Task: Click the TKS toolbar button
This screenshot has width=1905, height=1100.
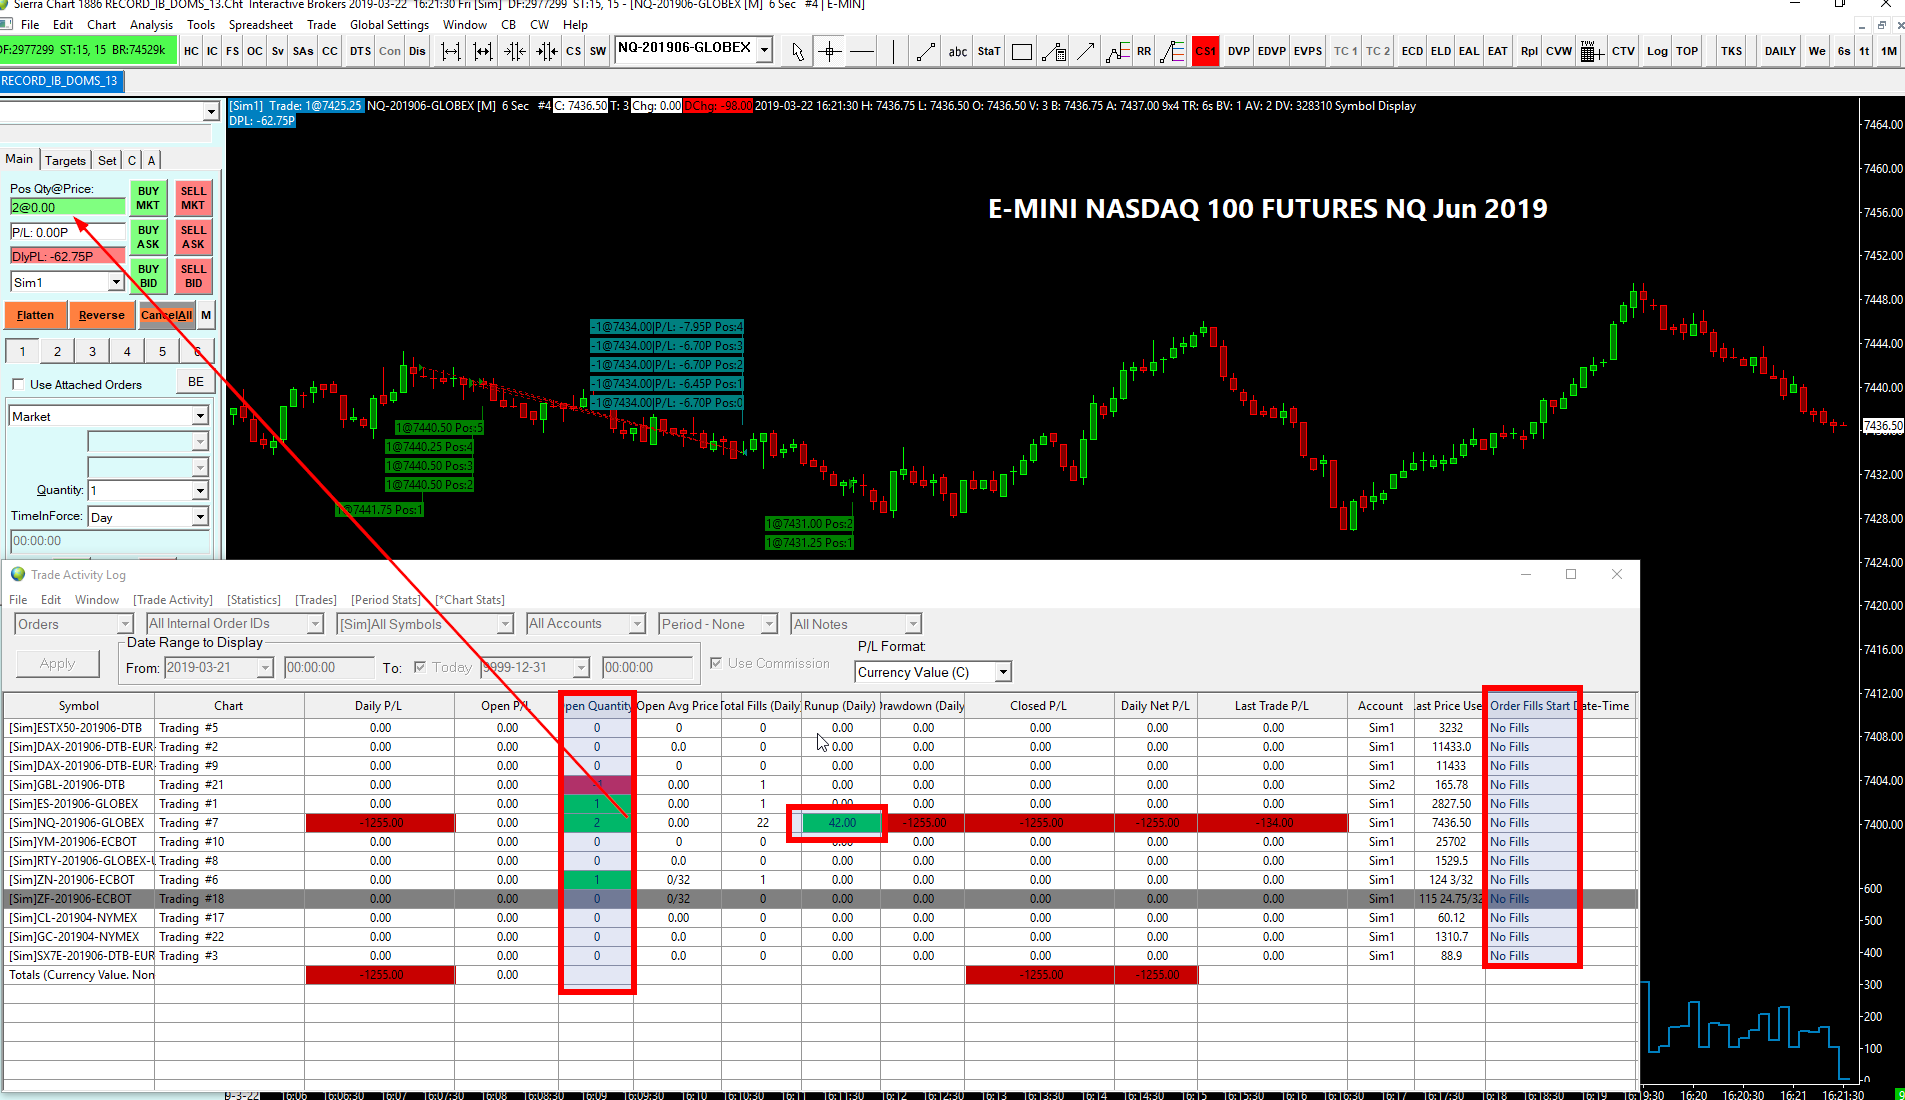Action: click(x=1732, y=51)
